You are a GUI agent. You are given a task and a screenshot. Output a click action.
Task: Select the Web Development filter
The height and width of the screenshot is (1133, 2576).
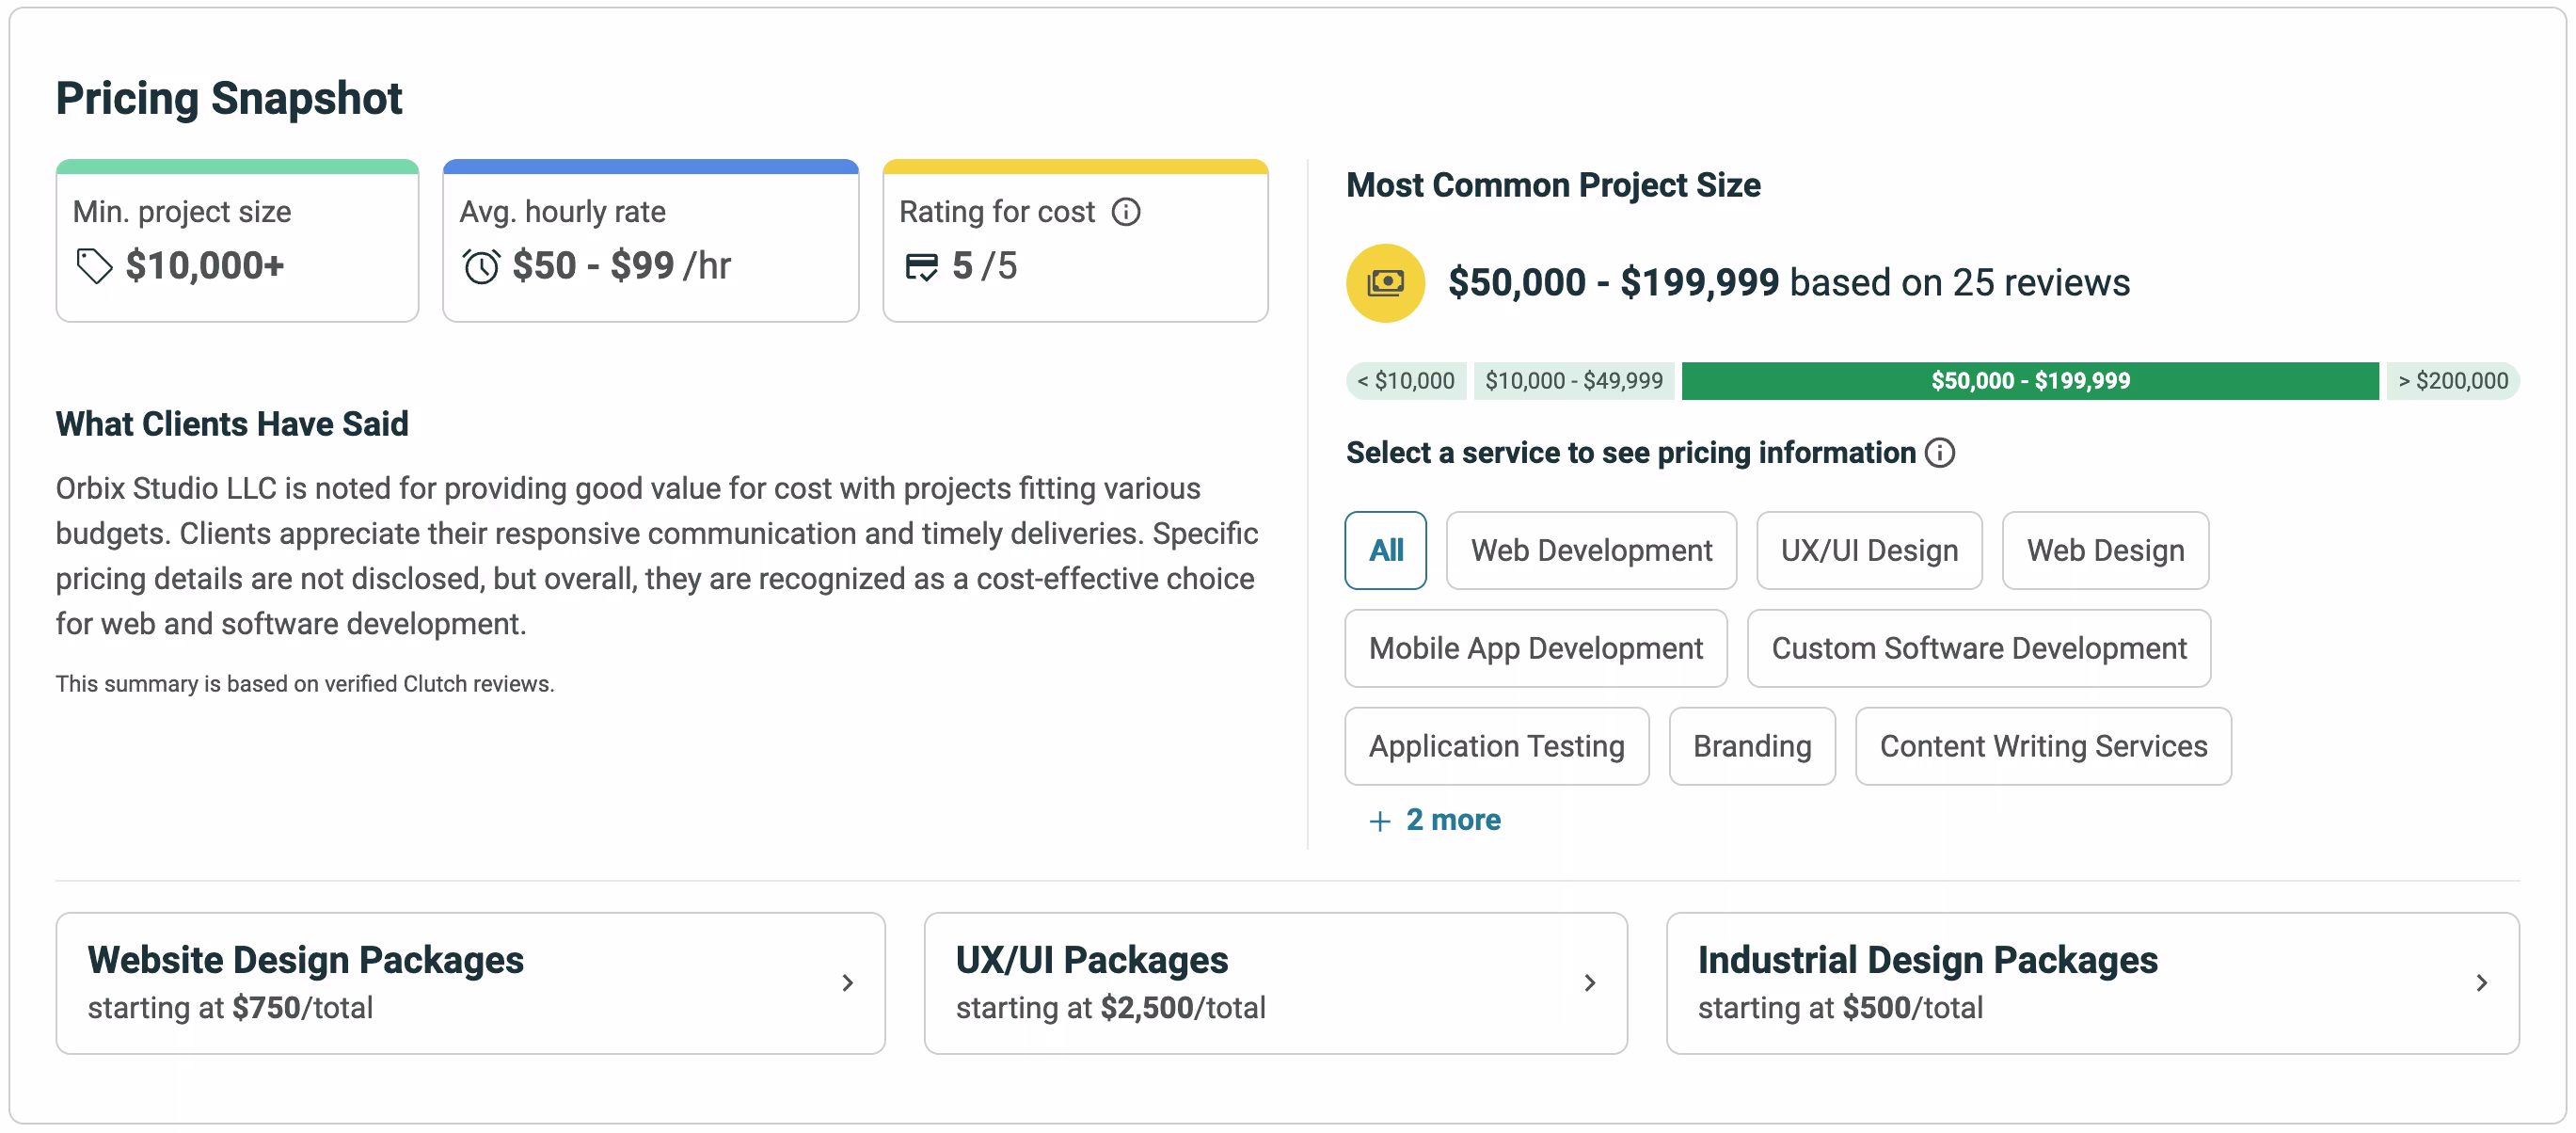coord(1591,551)
